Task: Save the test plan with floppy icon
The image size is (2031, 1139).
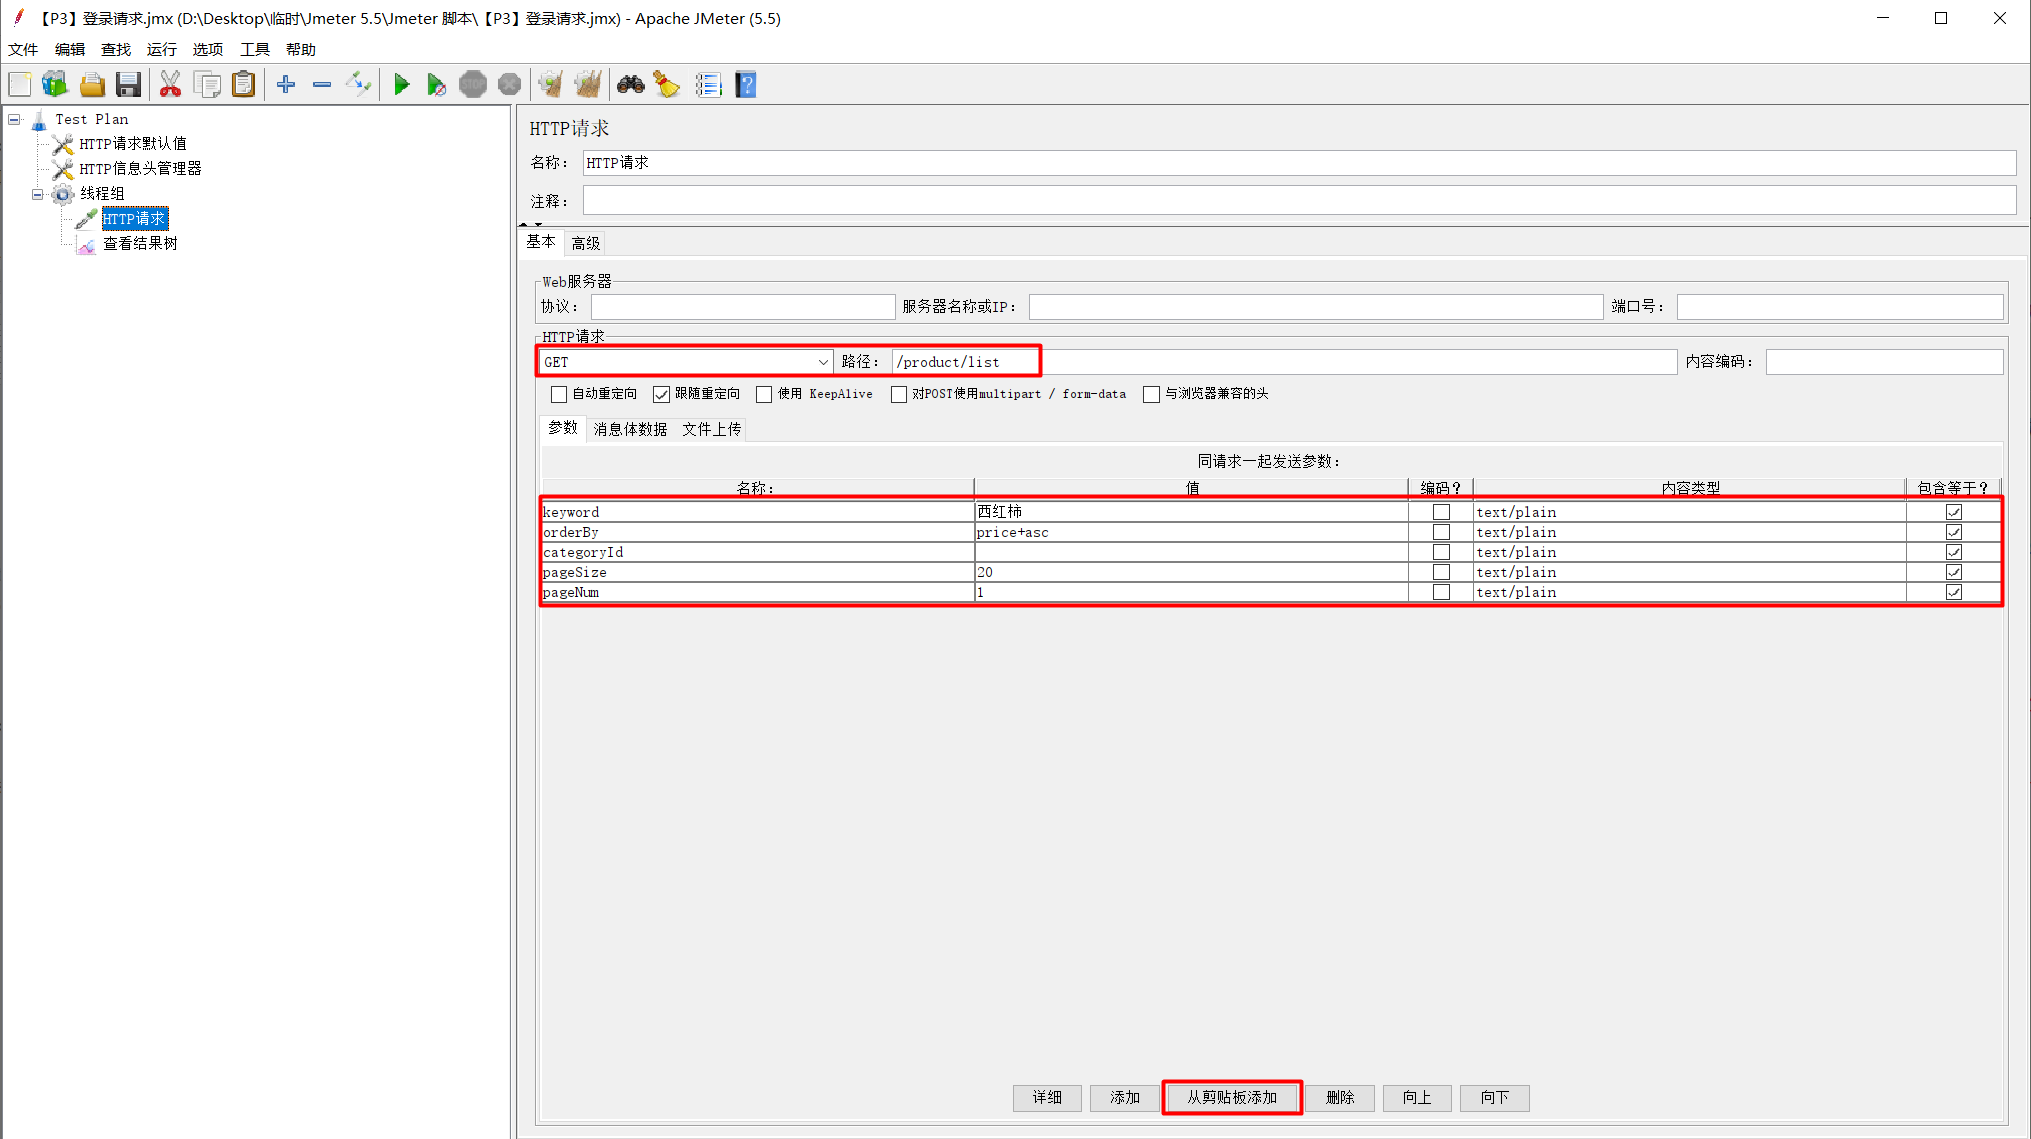Action: click(x=128, y=85)
